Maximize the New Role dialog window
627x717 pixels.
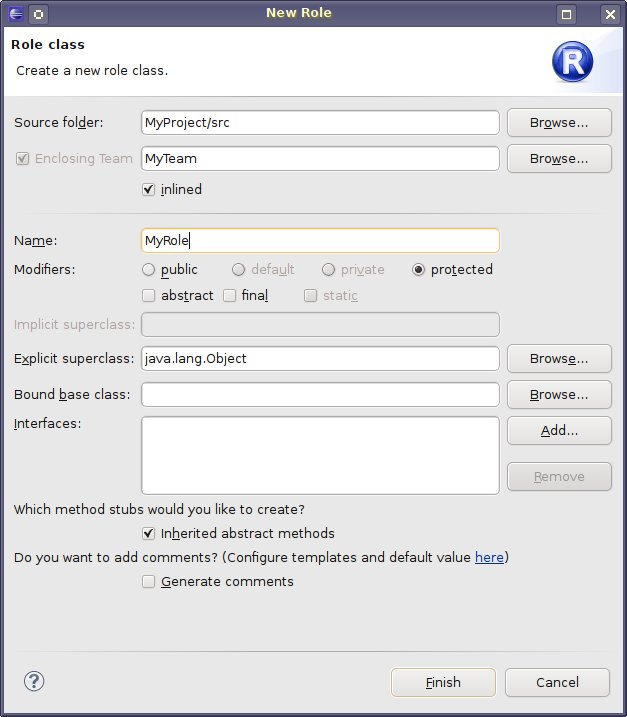(566, 13)
